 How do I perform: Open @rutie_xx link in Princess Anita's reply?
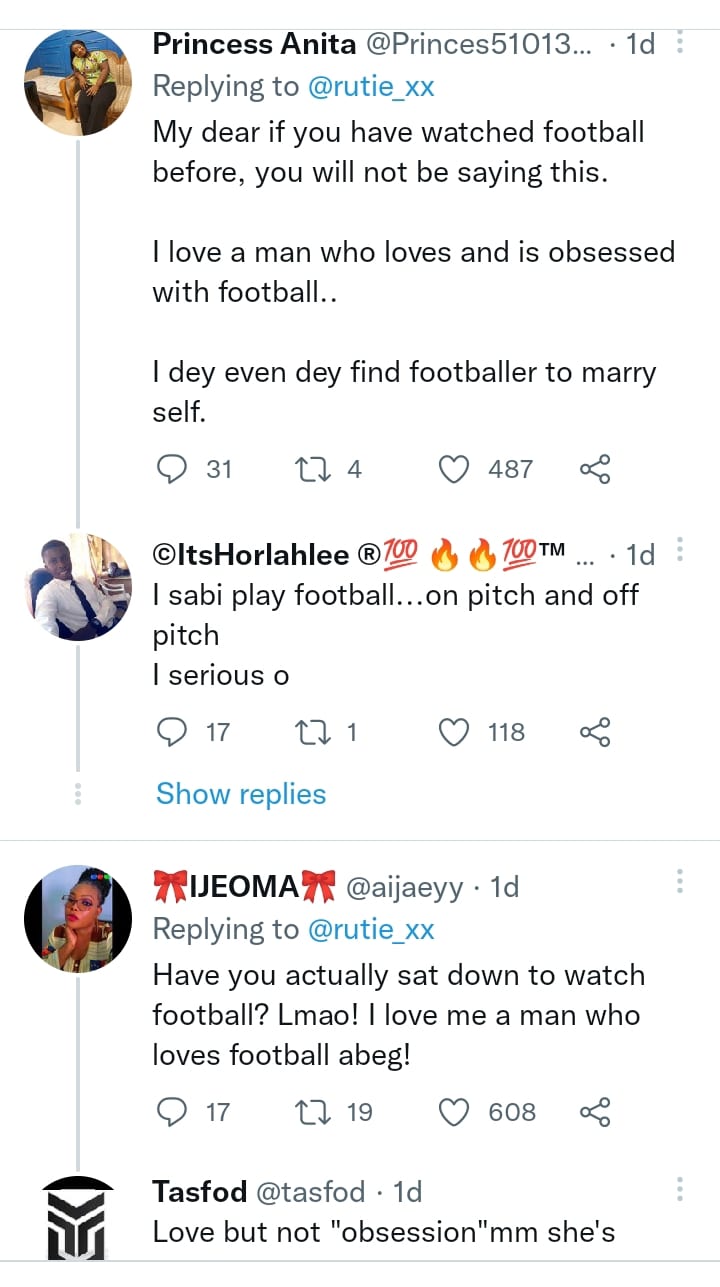[371, 87]
